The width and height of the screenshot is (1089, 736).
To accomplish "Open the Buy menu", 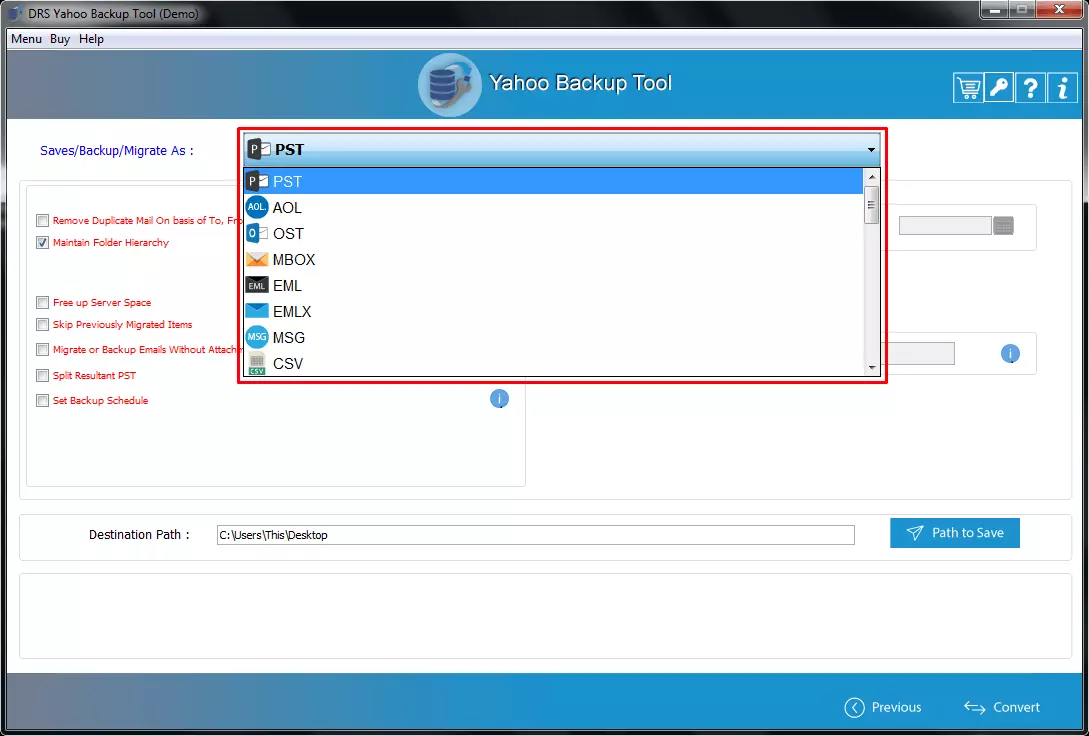I will tap(60, 39).
